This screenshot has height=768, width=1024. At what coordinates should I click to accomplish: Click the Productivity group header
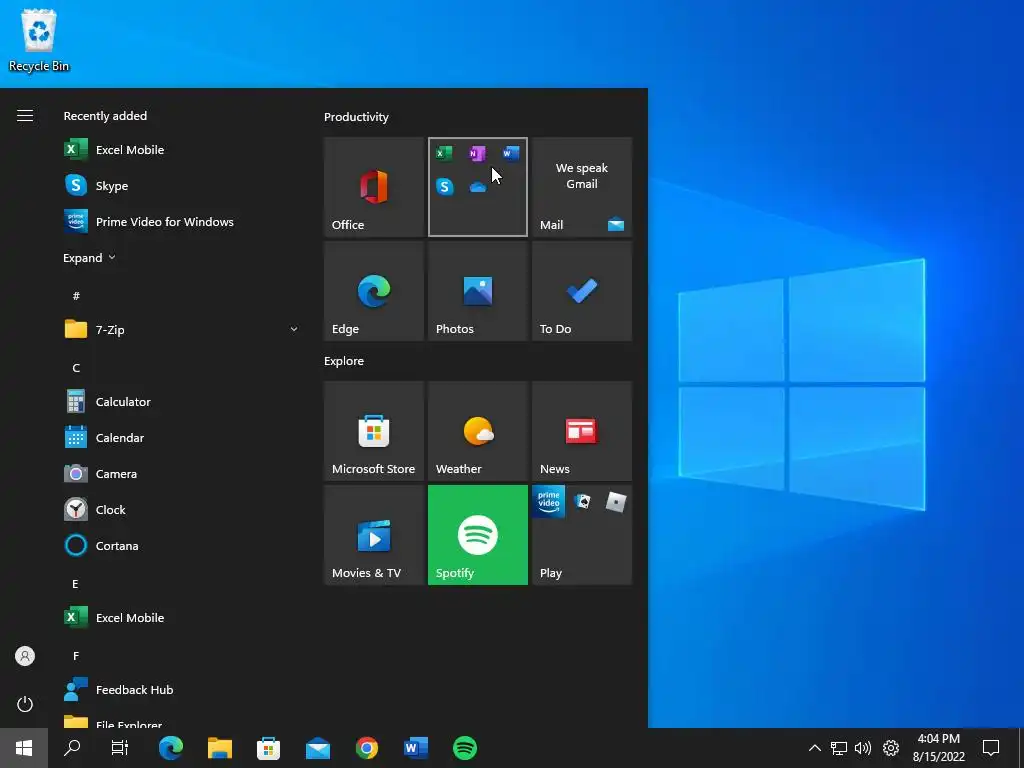356,117
